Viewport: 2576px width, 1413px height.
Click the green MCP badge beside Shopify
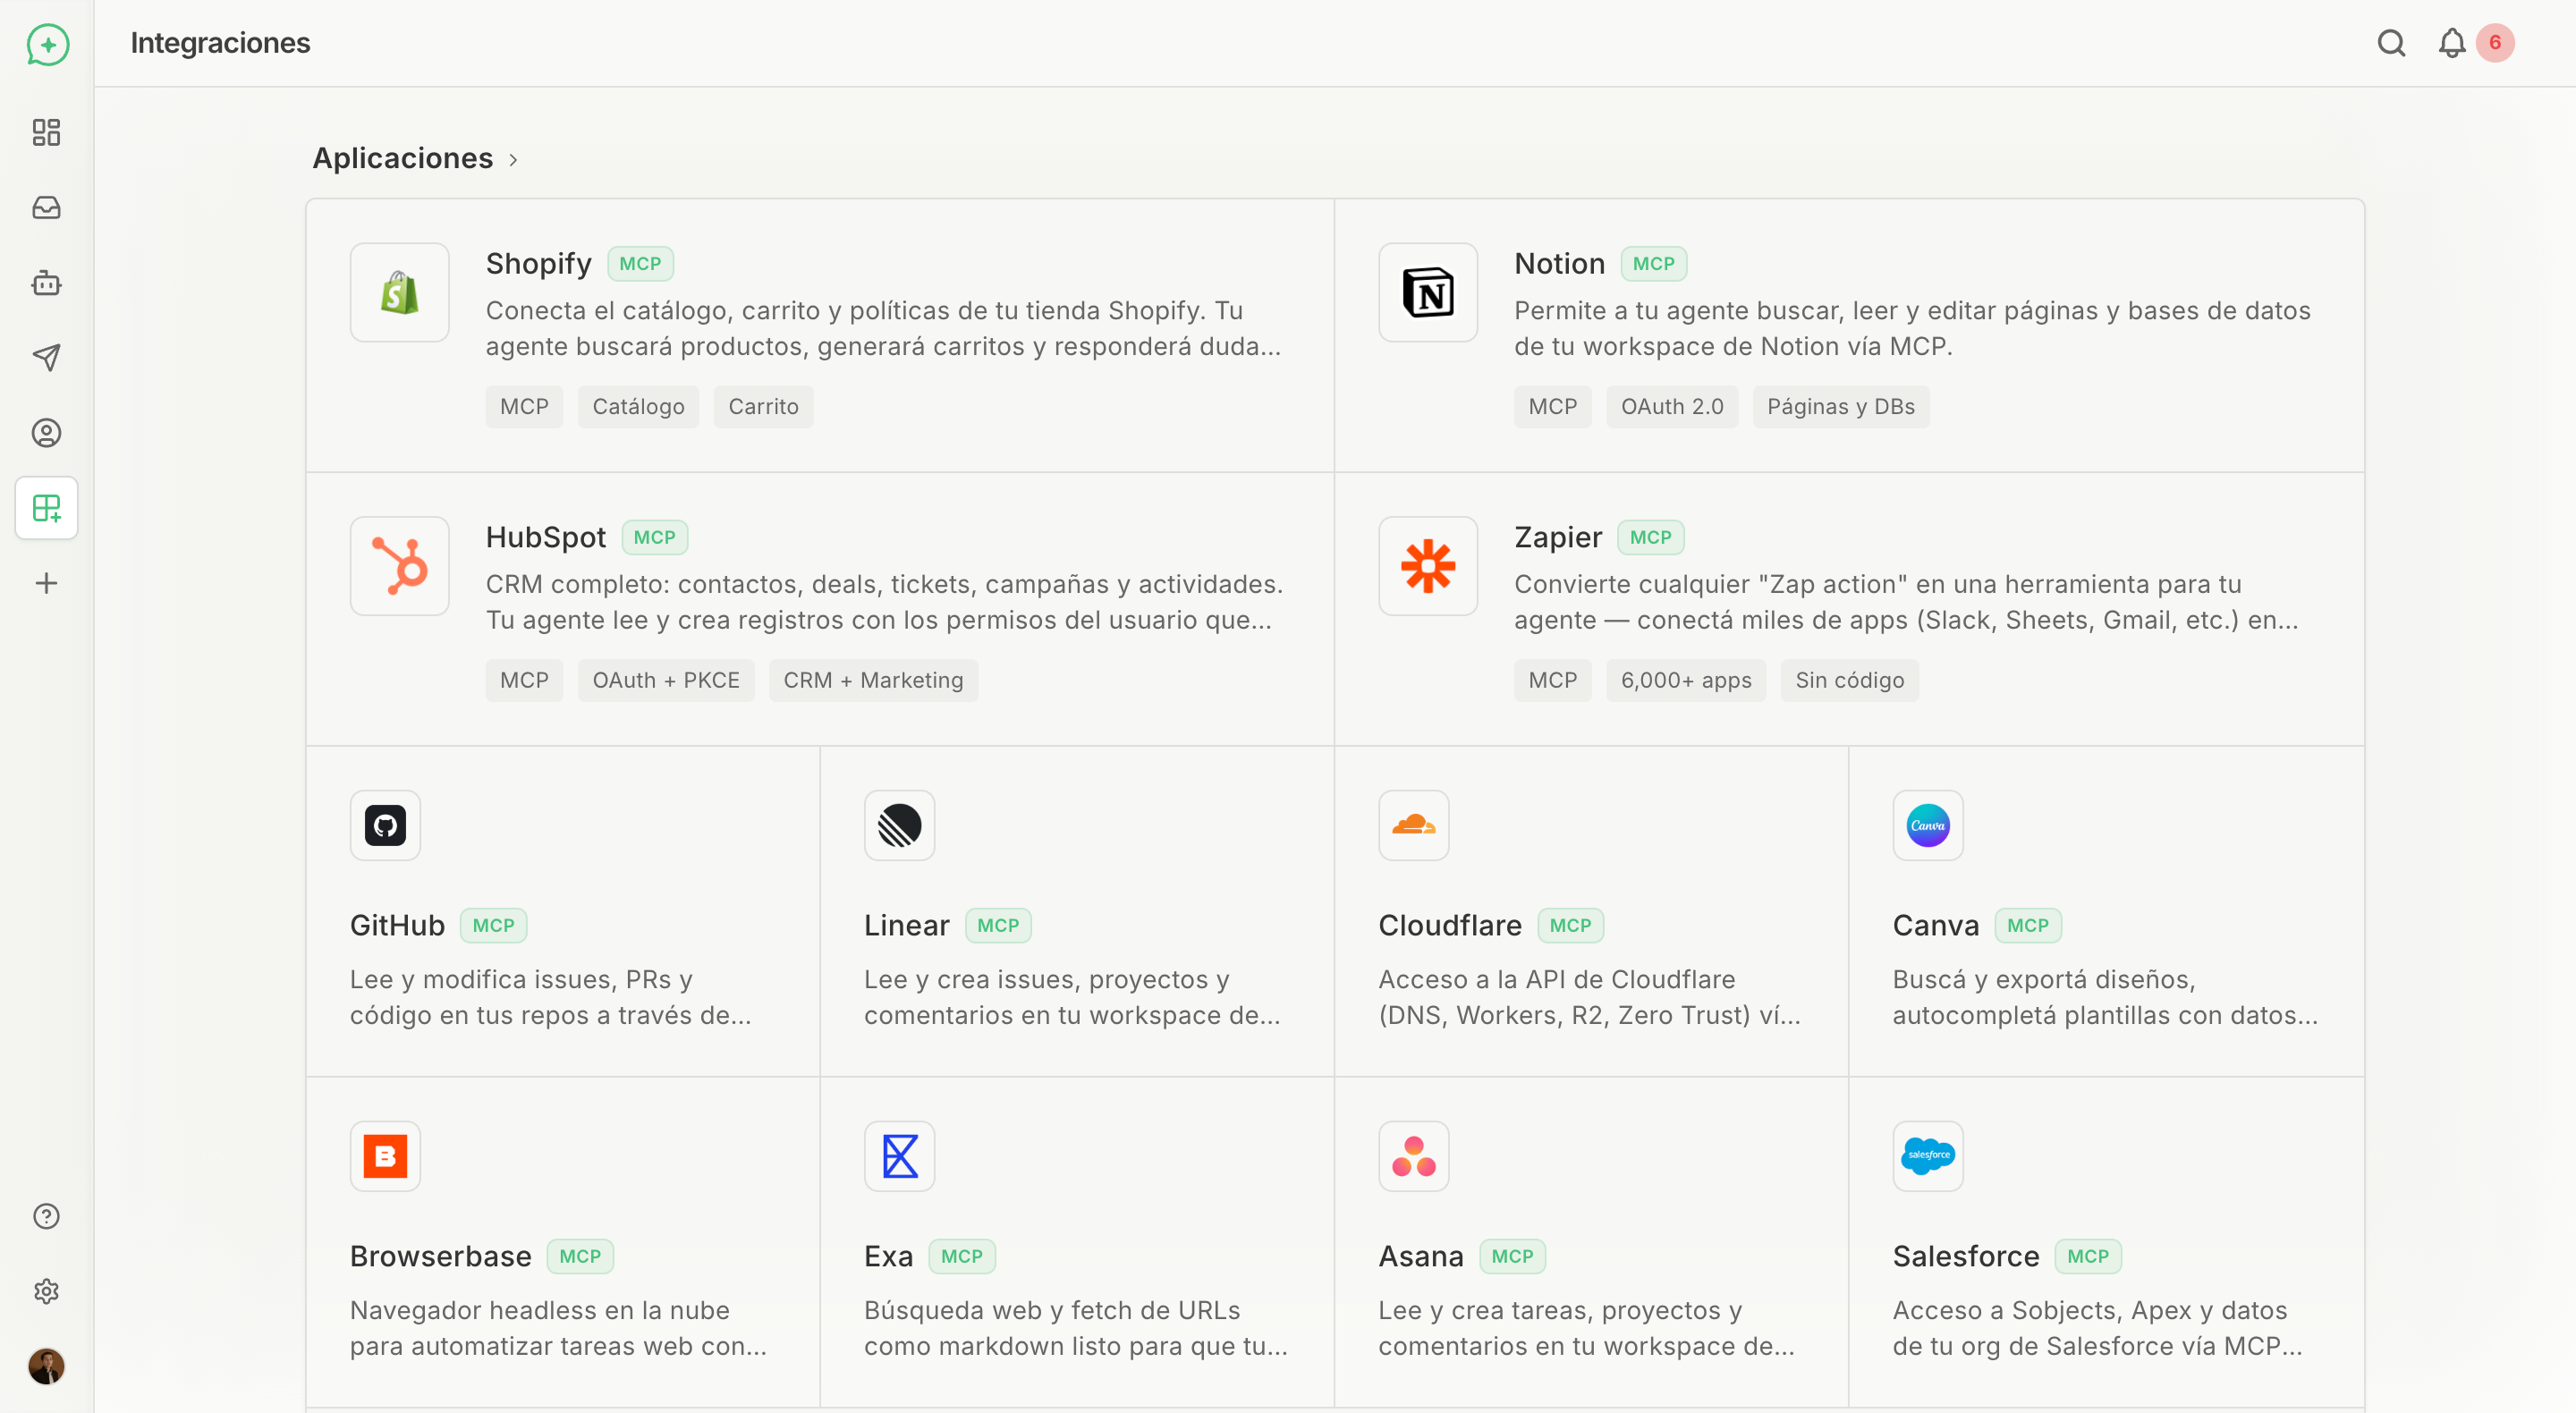click(x=640, y=264)
